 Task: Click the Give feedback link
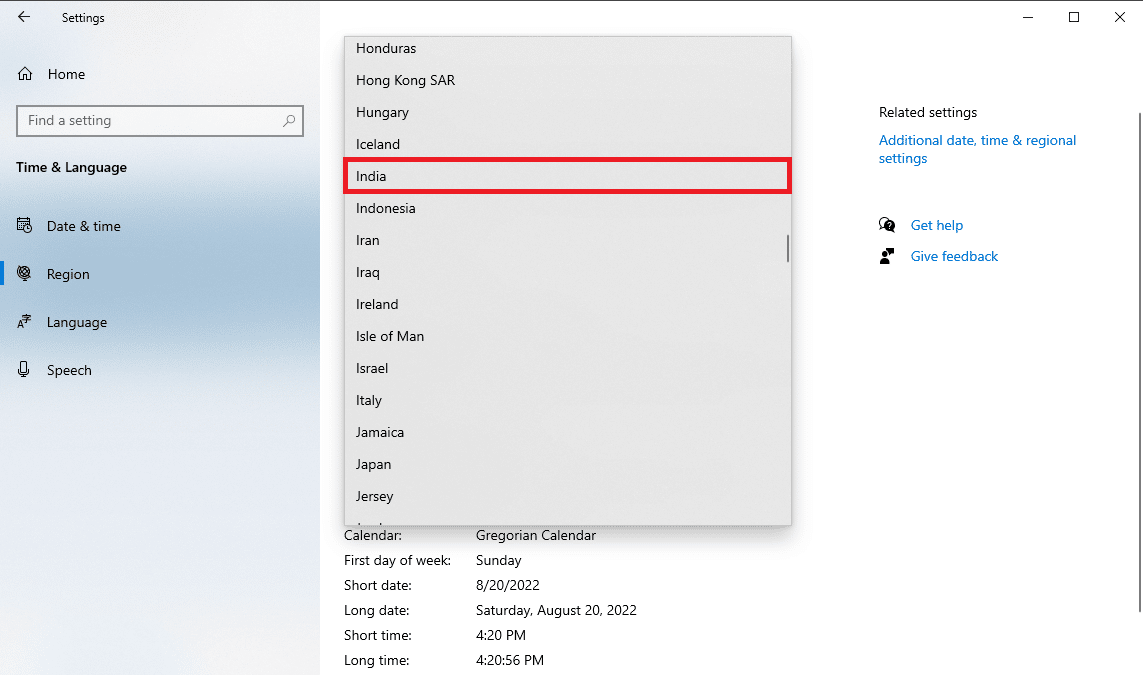(x=954, y=256)
